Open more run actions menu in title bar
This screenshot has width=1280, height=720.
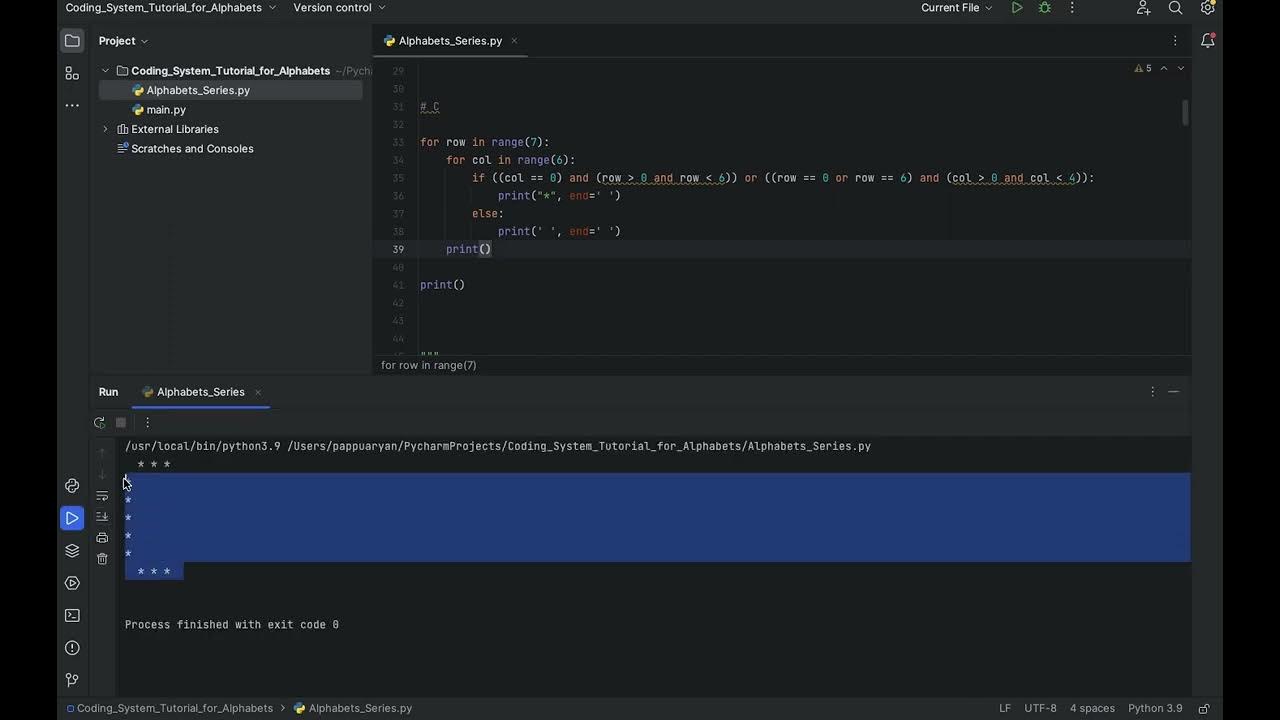1072,8
